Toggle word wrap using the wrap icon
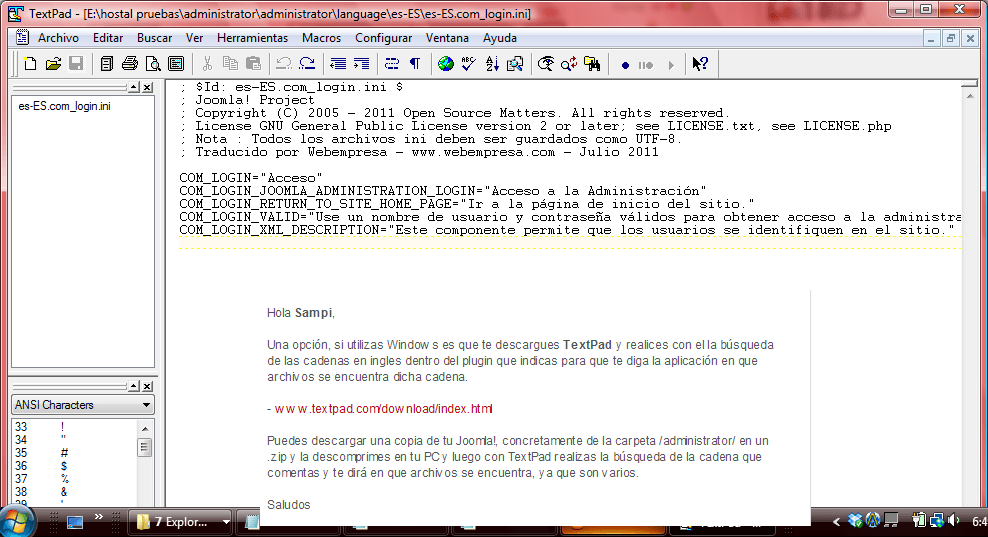This screenshot has width=988, height=537. [392, 64]
